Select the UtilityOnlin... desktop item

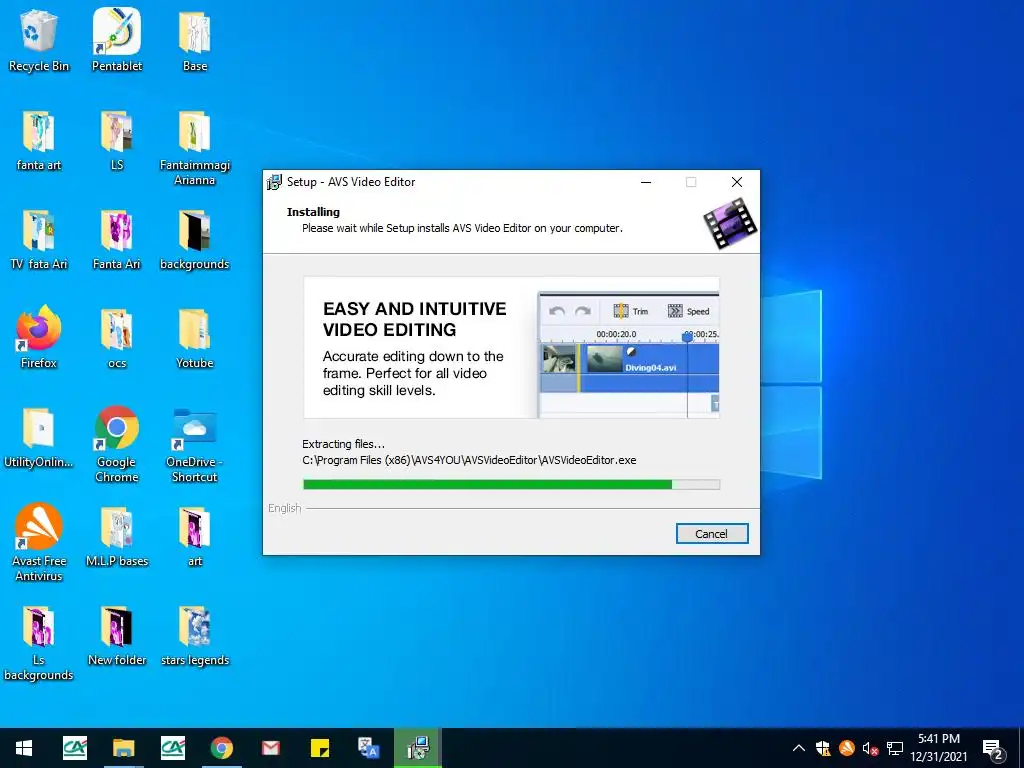pos(39,438)
